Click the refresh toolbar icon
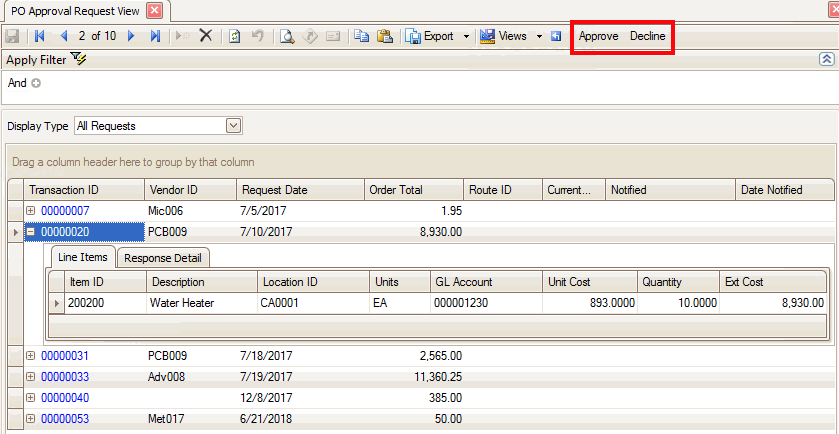Image resolution: width=839 pixels, height=434 pixels. click(234, 36)
